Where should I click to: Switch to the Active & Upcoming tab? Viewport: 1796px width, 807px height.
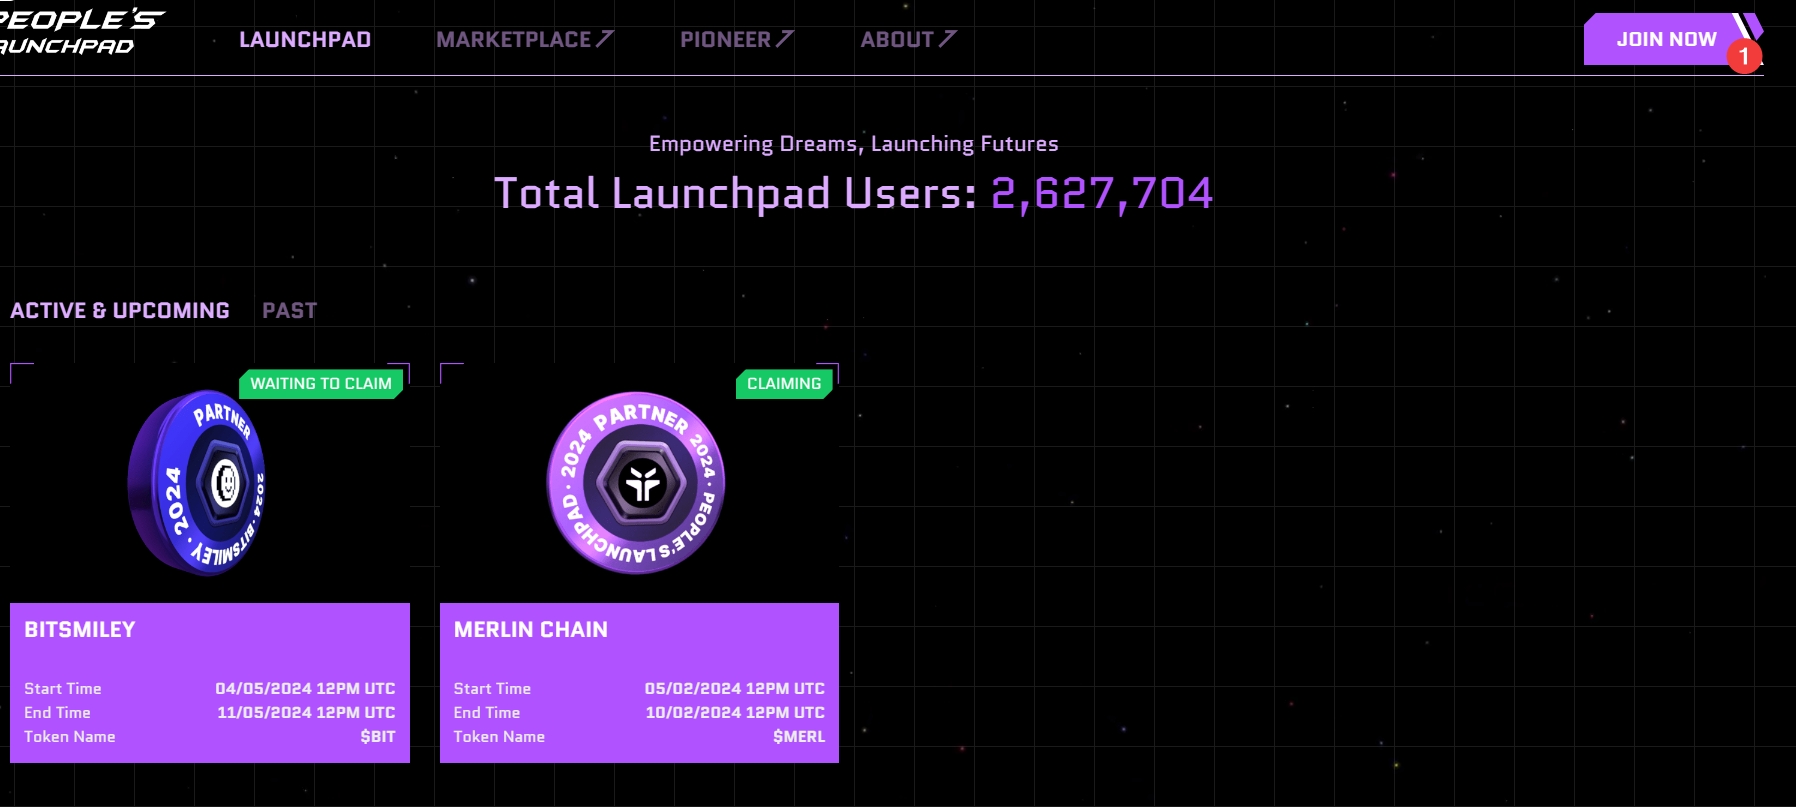[120, 311]
